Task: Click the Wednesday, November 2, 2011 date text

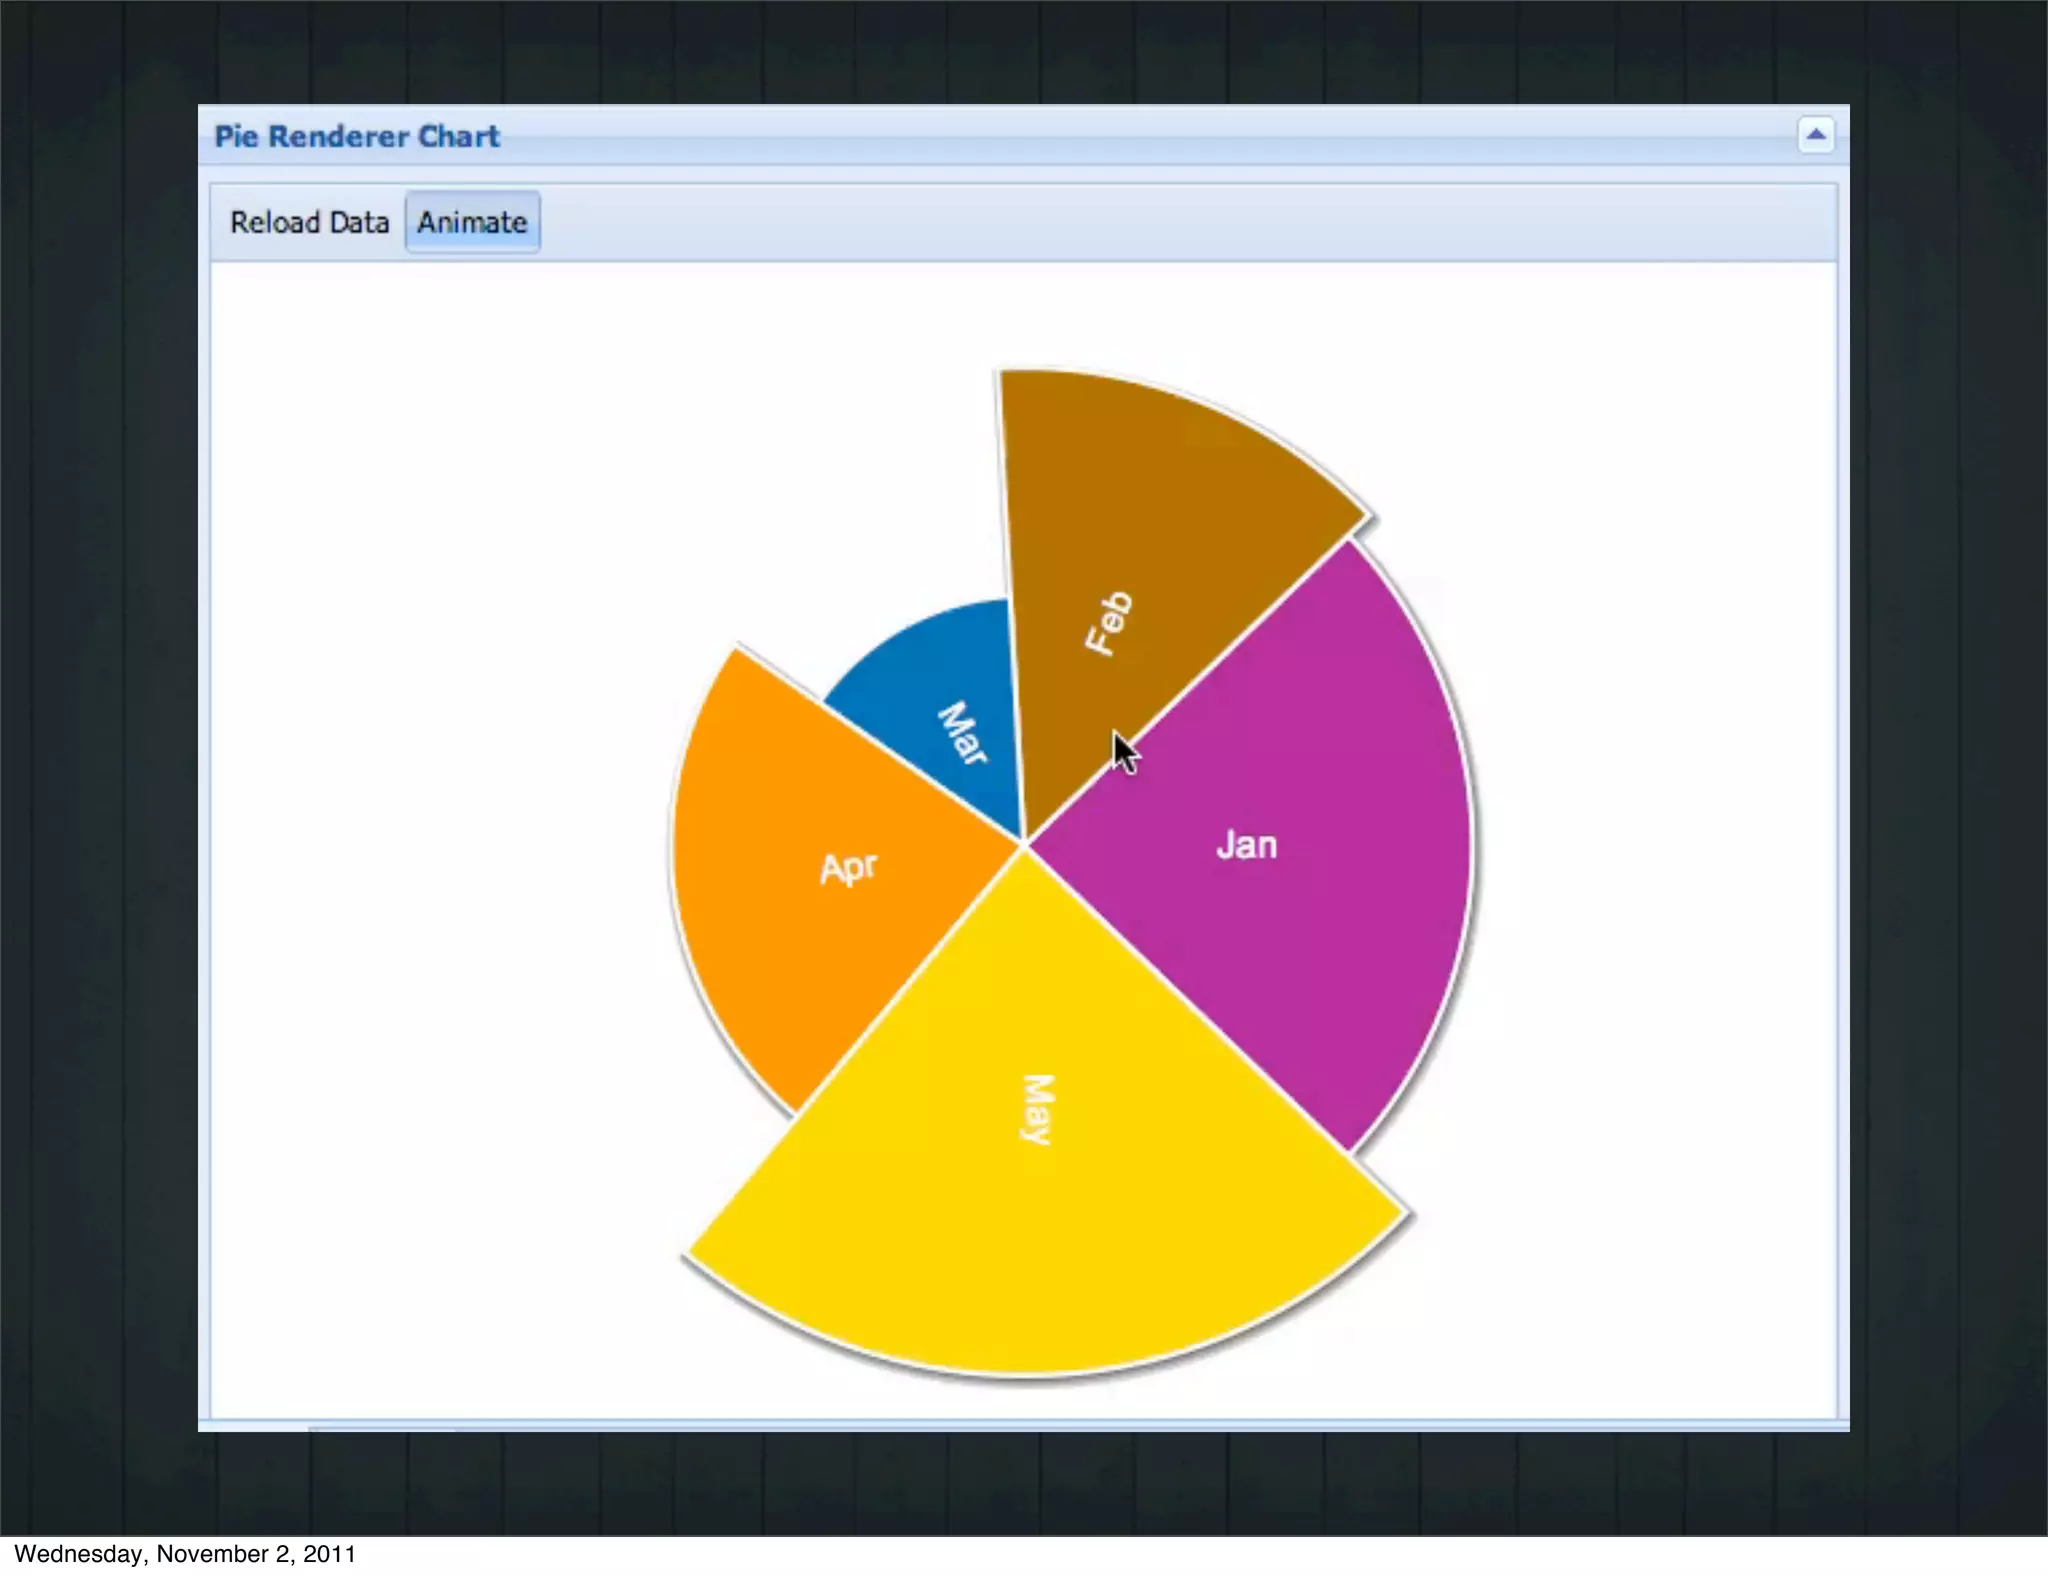Action: click(185, 1554)
